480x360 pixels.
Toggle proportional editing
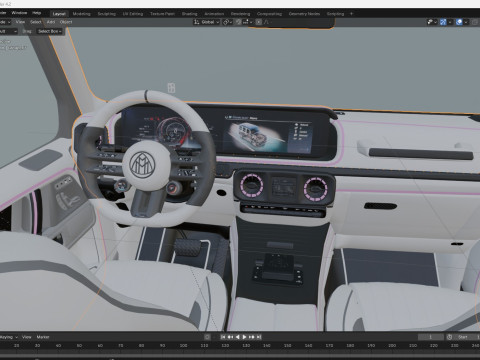tap(259, 22)
